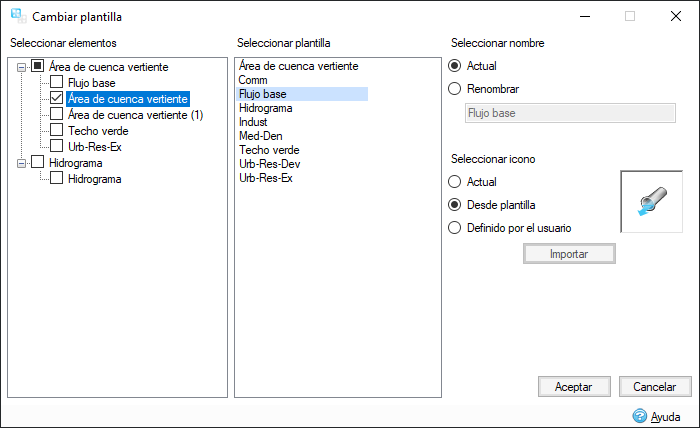
Task: Click the pipe template icon preview
Action: tap(651, 202)
